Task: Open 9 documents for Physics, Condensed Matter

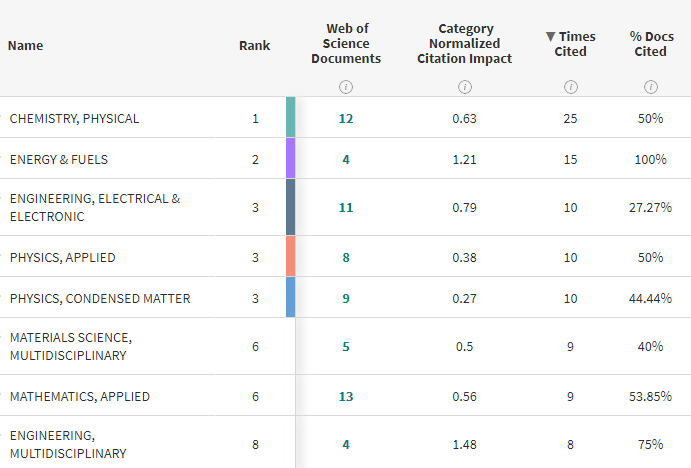Action: tap(346, 298)
